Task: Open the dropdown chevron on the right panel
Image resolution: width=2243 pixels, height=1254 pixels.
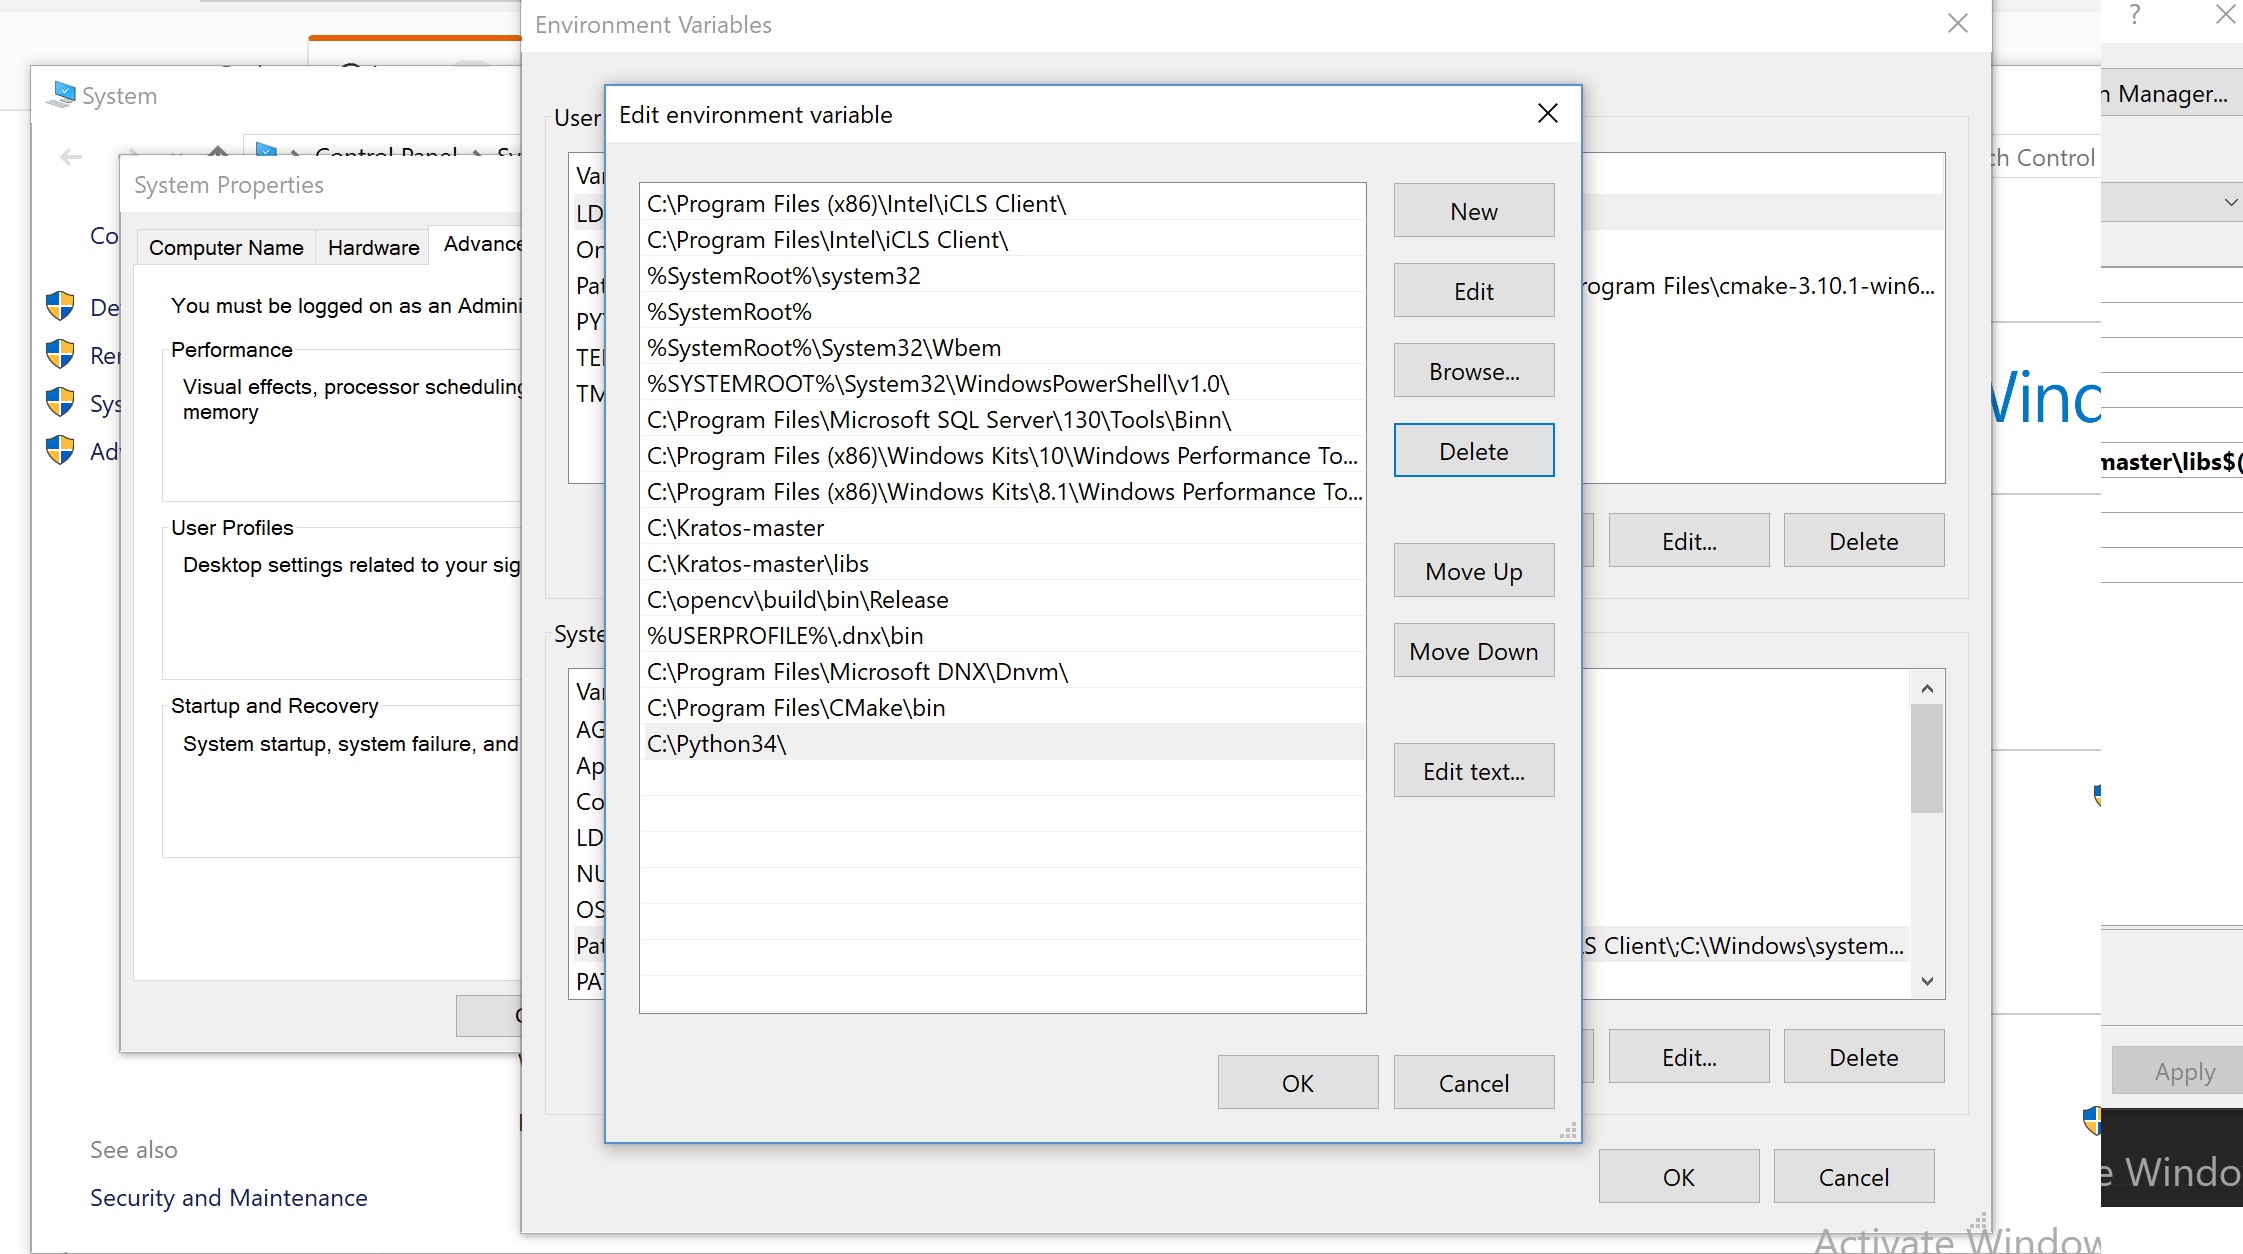Action: tap(2231, 202)
